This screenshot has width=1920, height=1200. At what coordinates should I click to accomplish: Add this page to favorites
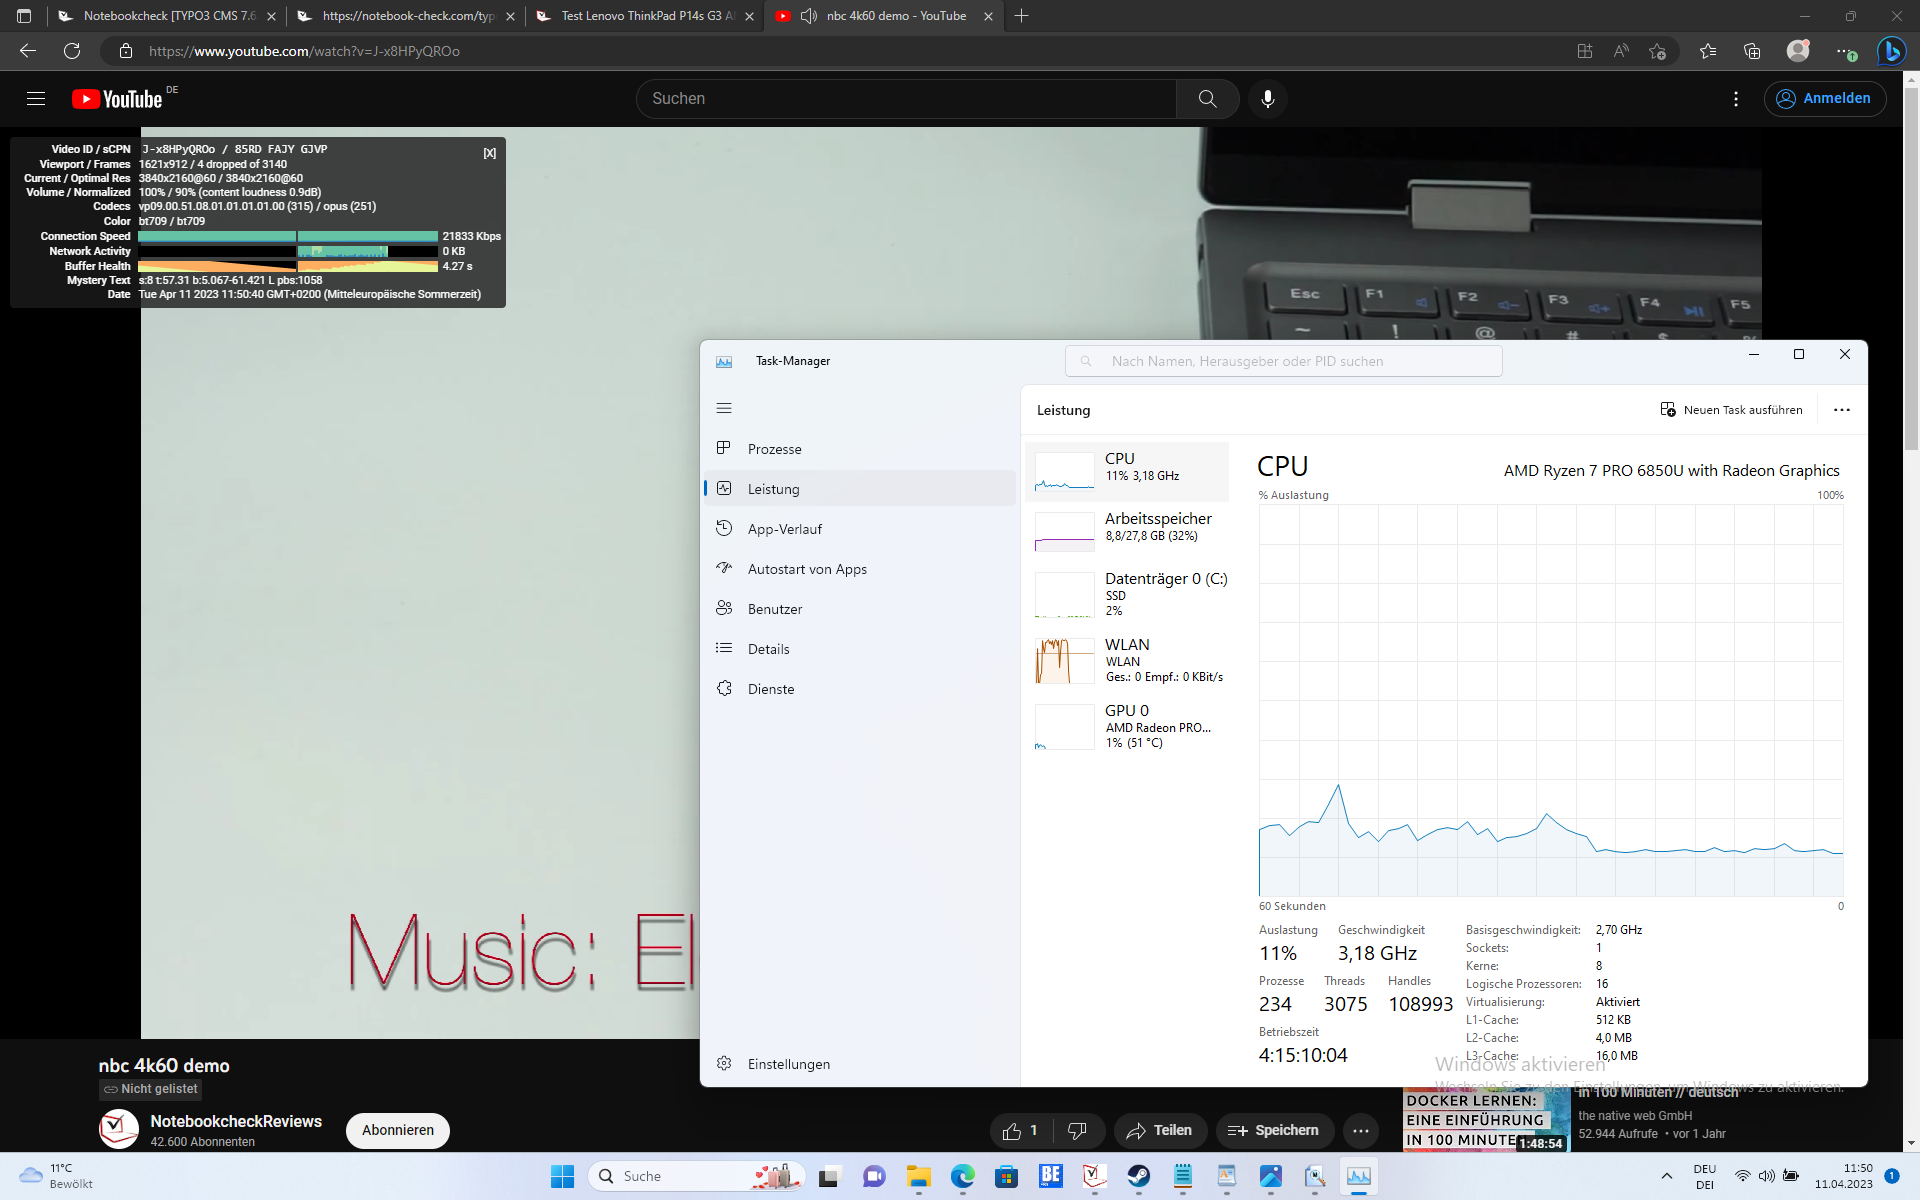pos(1658,51)
